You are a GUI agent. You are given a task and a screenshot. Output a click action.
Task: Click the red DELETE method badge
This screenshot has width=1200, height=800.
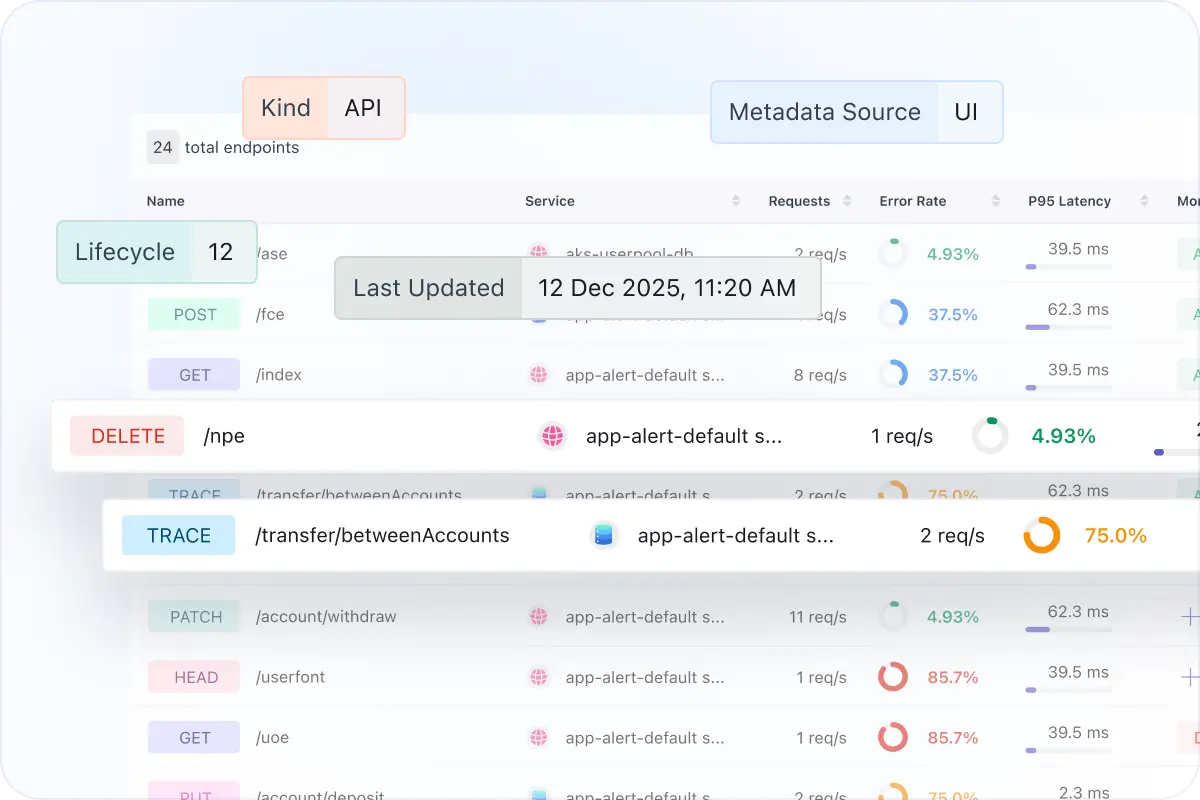tap(128, 436)
